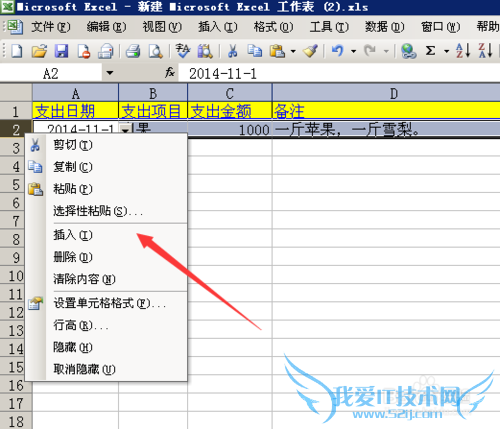
Task: Click the Name Box showing A2
Action: [x=51, y=73]
